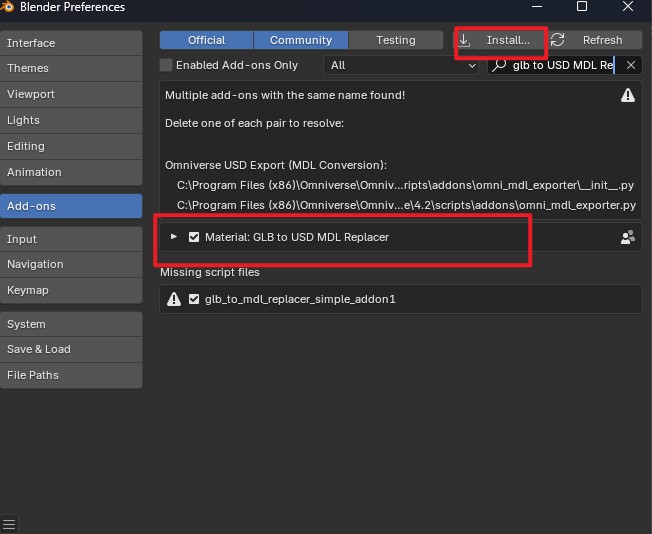Image resolution: width=652 pixels, height=534 pixels.
Task: Click into the add-on search text field
Action: [x=560, y=65]
